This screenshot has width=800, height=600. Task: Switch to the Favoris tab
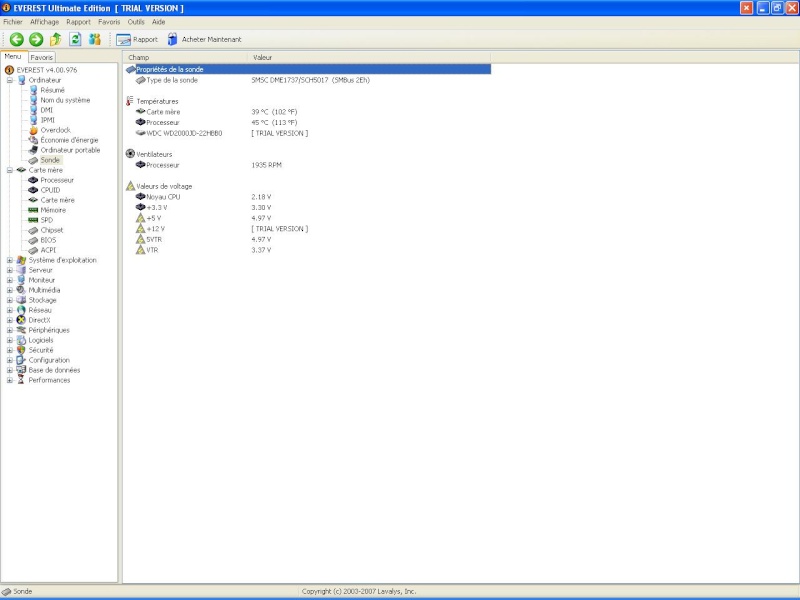point(41,58)
